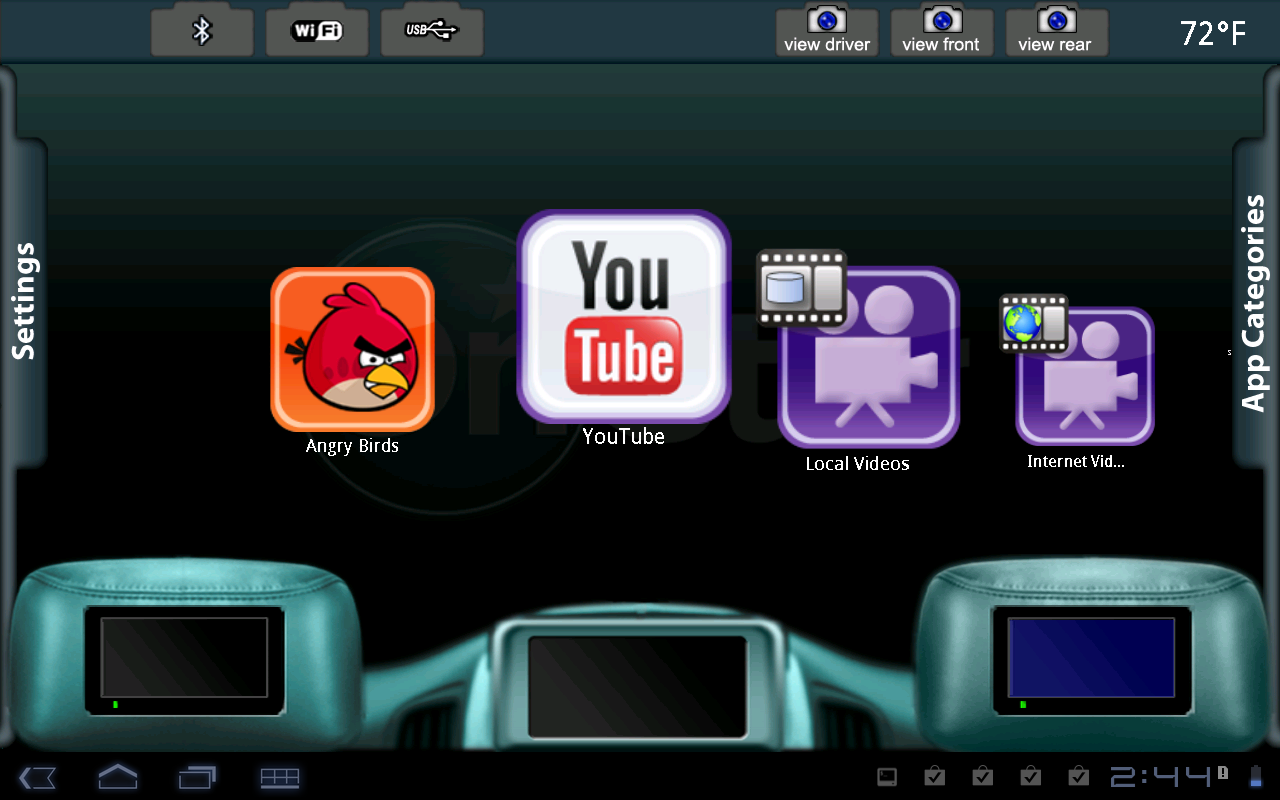Open the App Categories side panel
This screenshot has width=1280, height=800.
click(1254, 303)
